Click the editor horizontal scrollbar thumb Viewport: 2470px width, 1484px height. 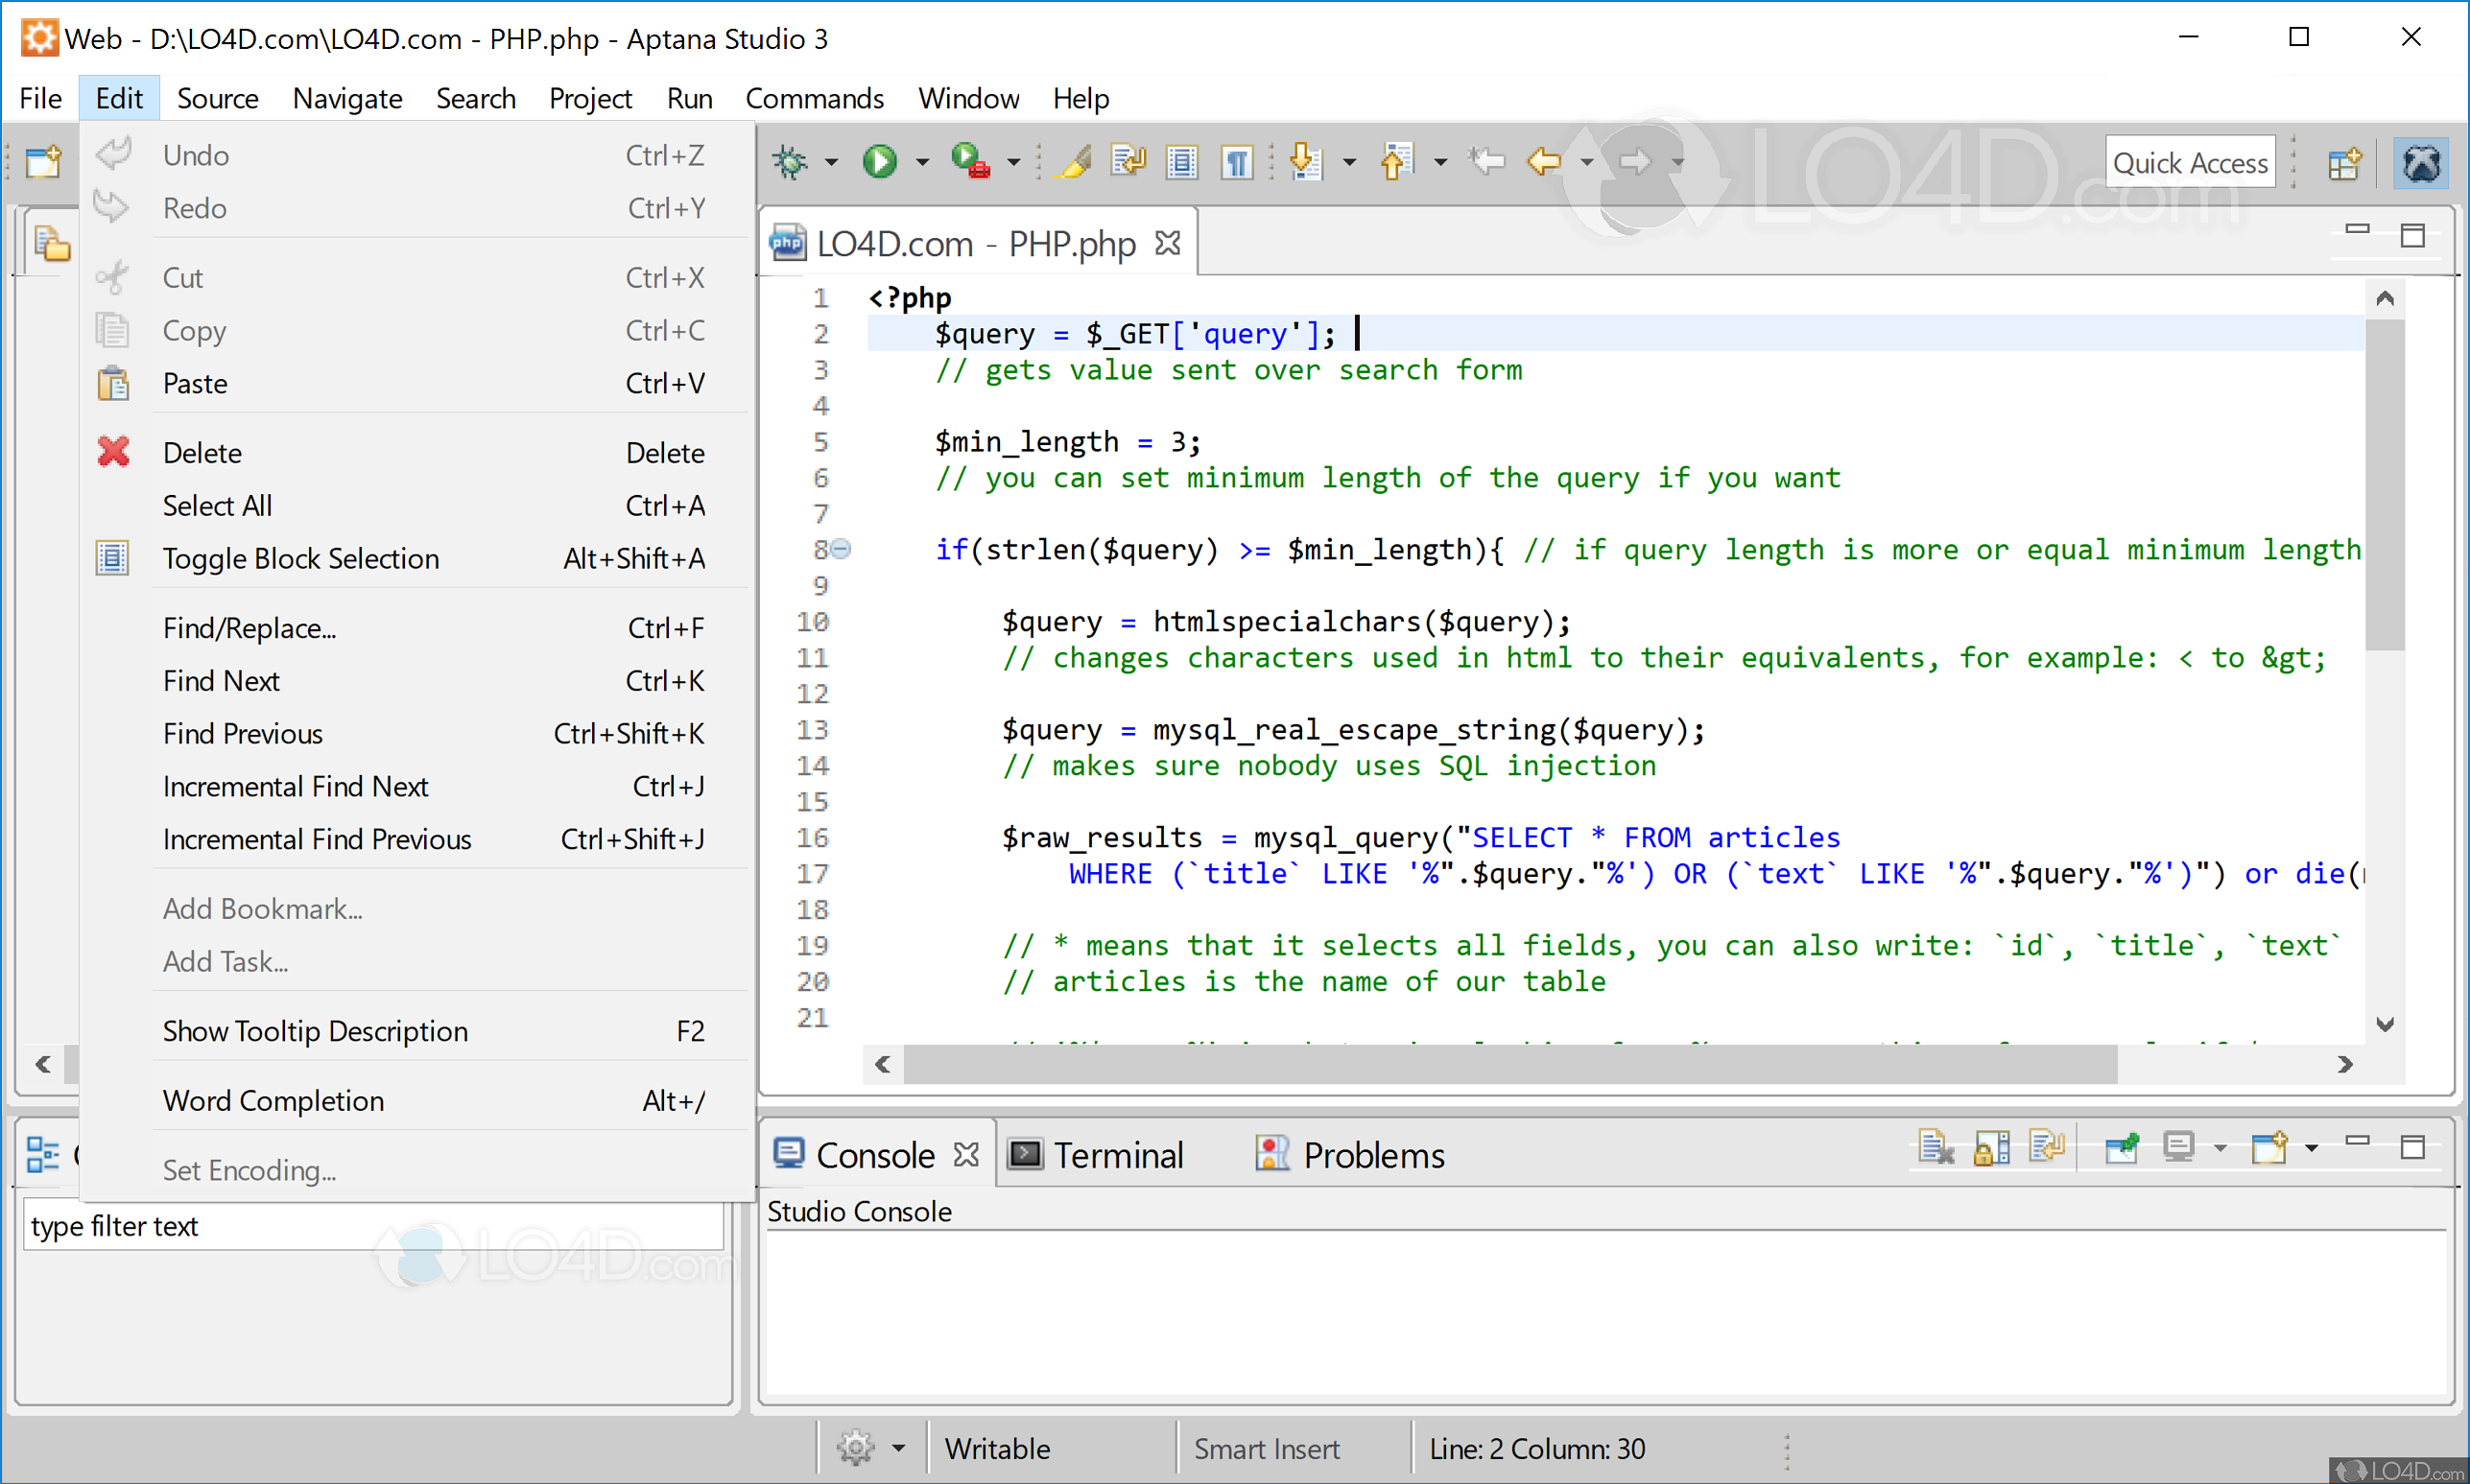[1510, 1064]
